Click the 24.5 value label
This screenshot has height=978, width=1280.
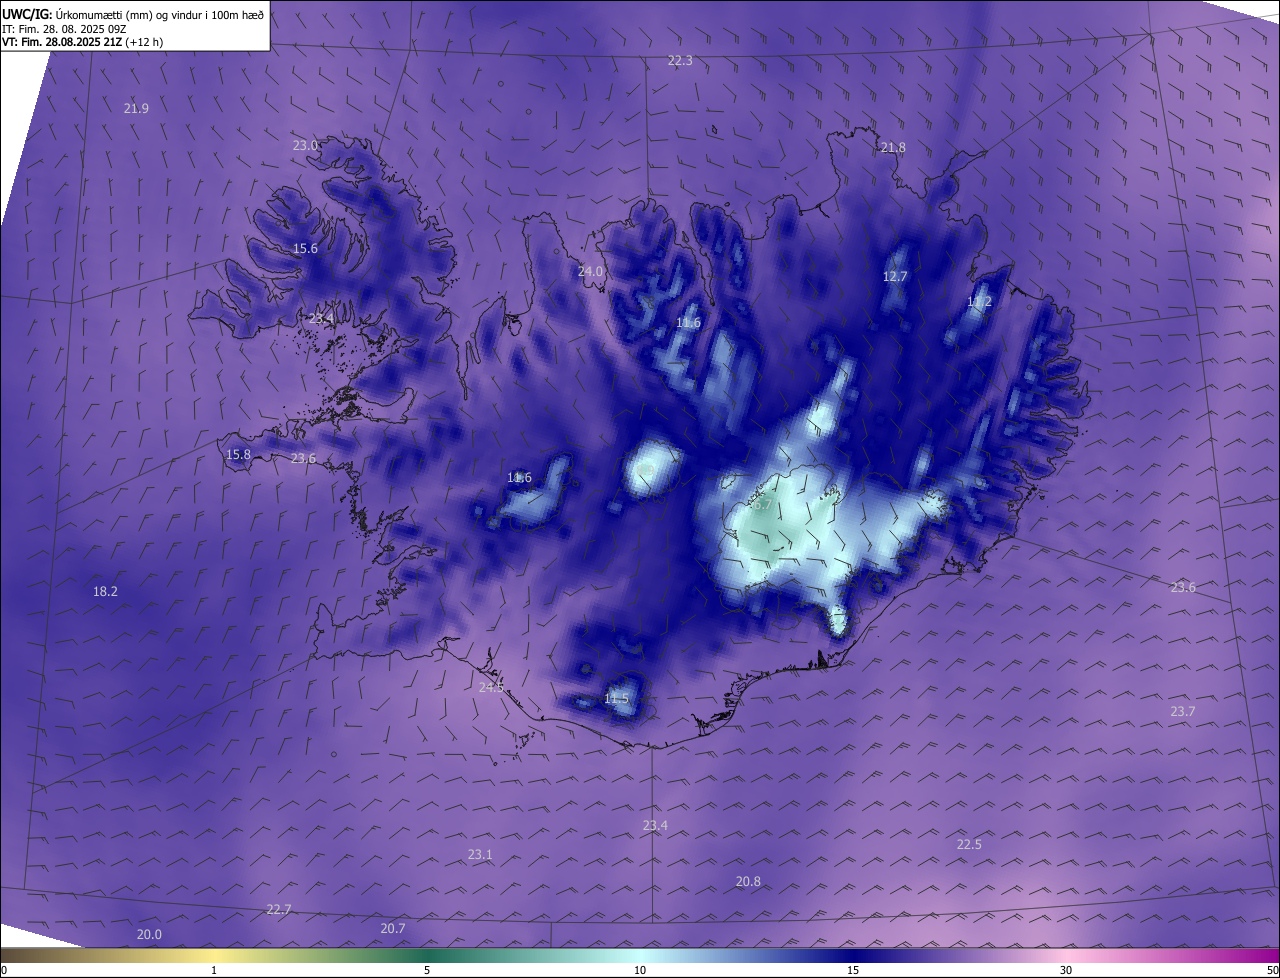pyautogui.click(x=491, y=688)
